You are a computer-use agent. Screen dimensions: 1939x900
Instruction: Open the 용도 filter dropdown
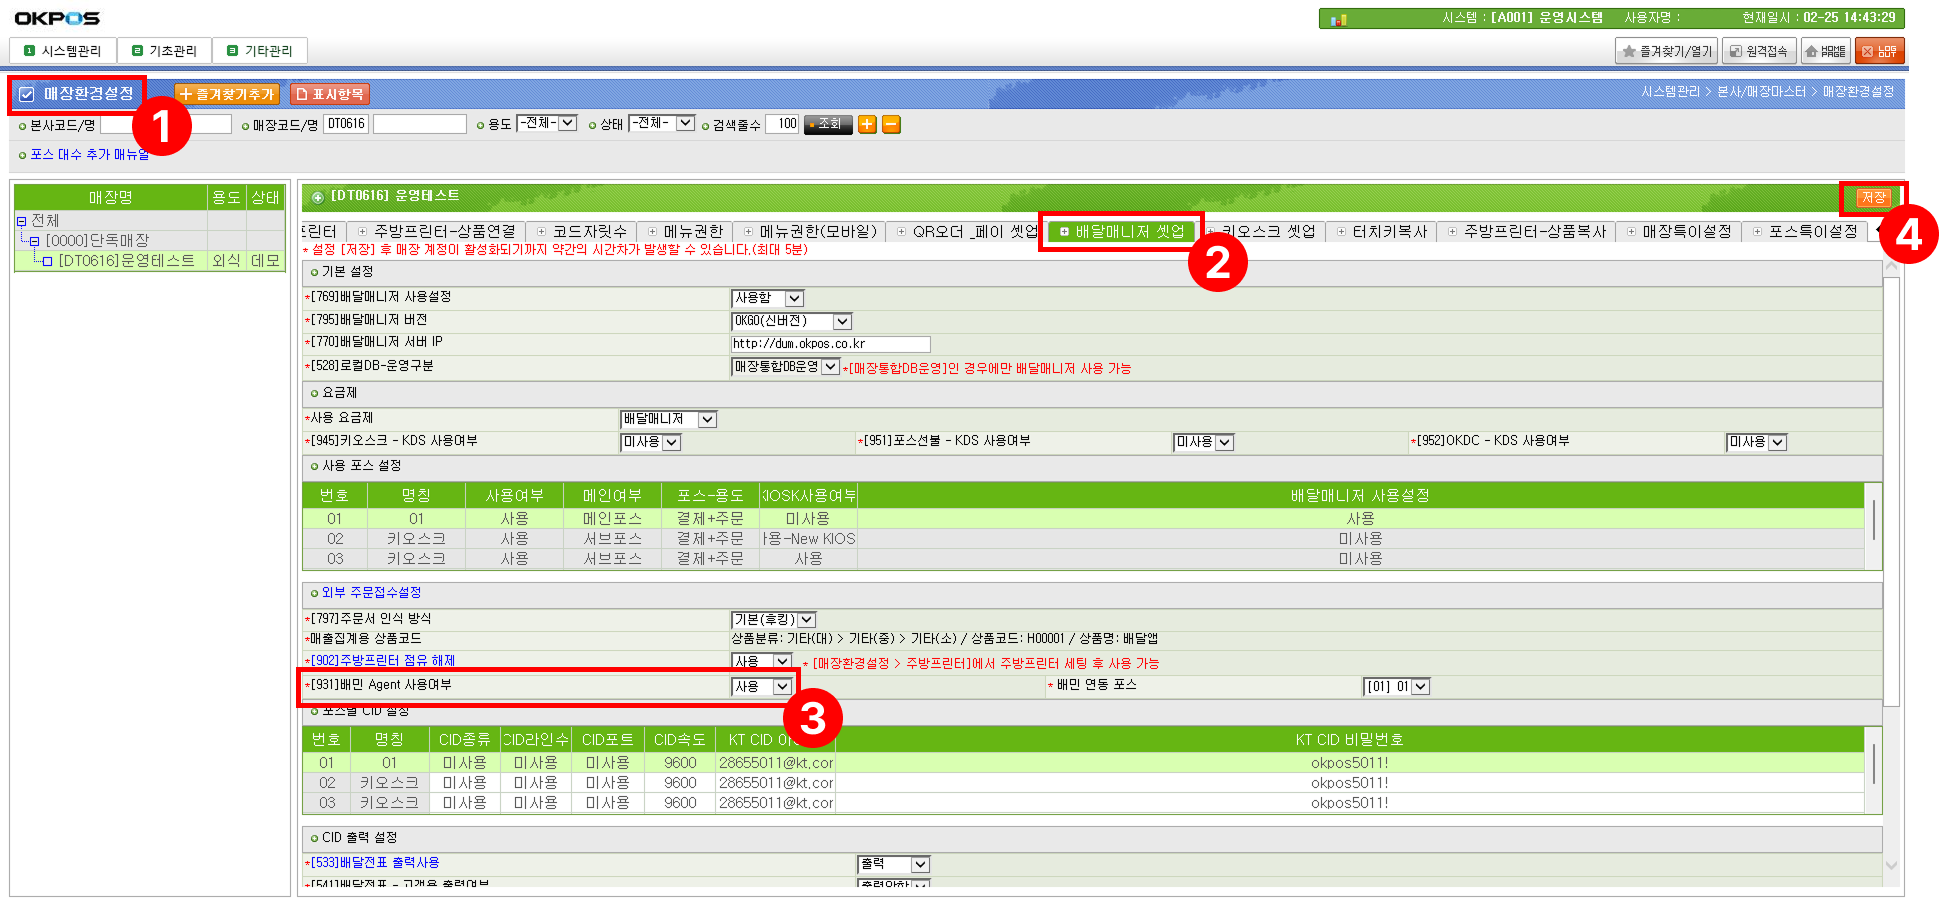[567, 123]
